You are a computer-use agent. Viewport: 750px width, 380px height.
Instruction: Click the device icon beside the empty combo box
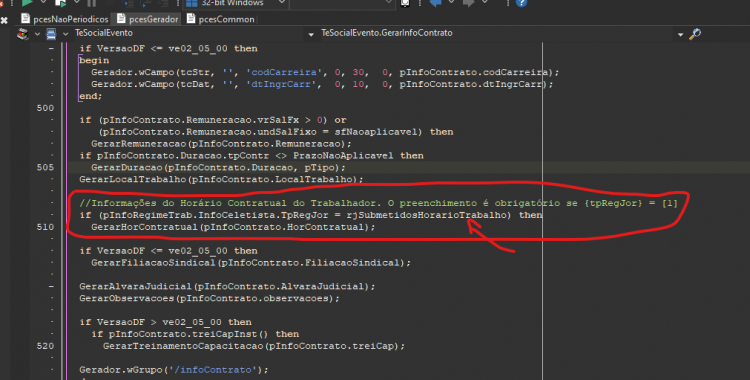pos(405,3)
